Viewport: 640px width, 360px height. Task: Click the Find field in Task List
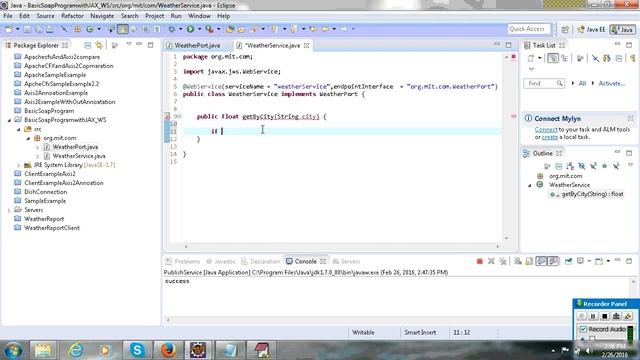(544, 83)
